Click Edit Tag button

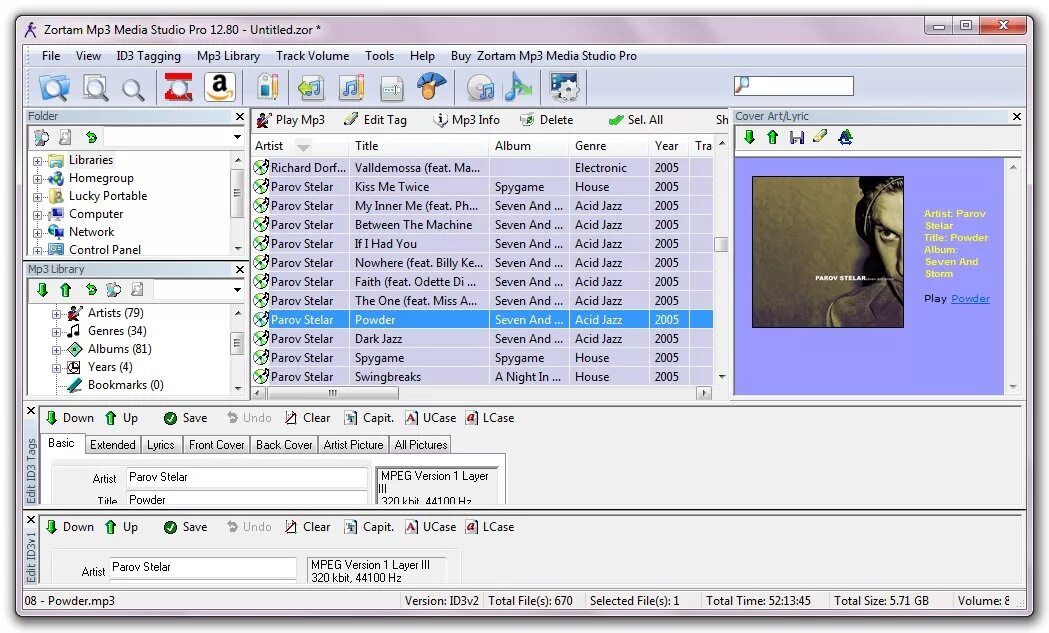pyautogui.click(x=375, y=120)
